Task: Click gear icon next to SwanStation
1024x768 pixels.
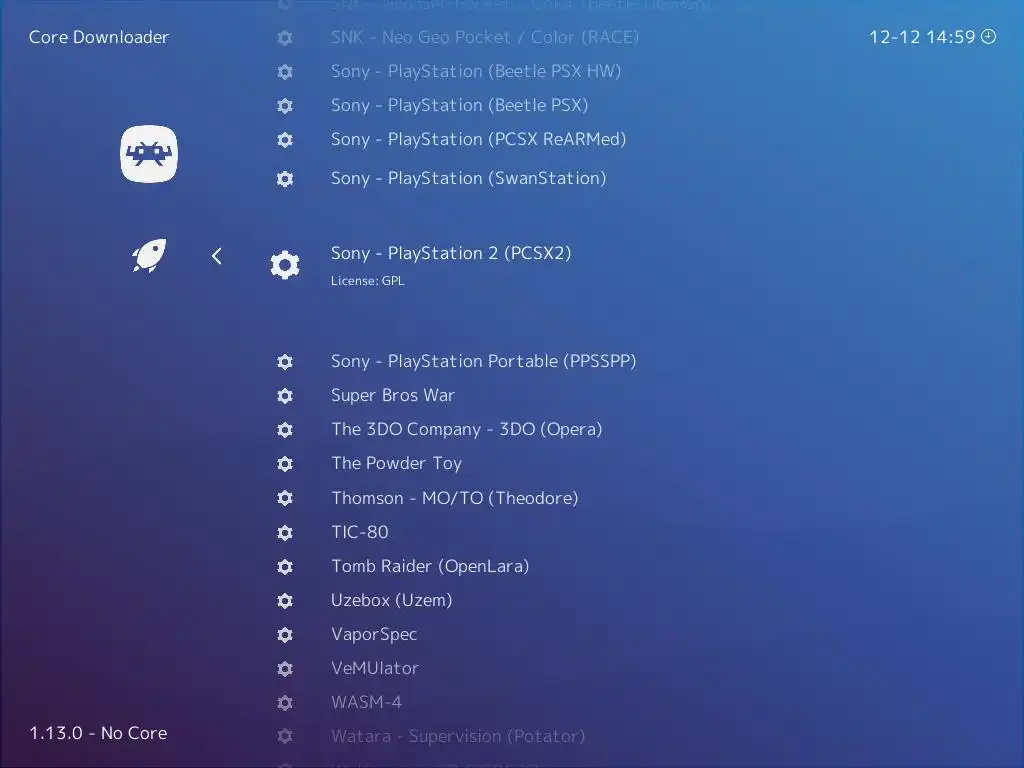Action: click(285, 179)
